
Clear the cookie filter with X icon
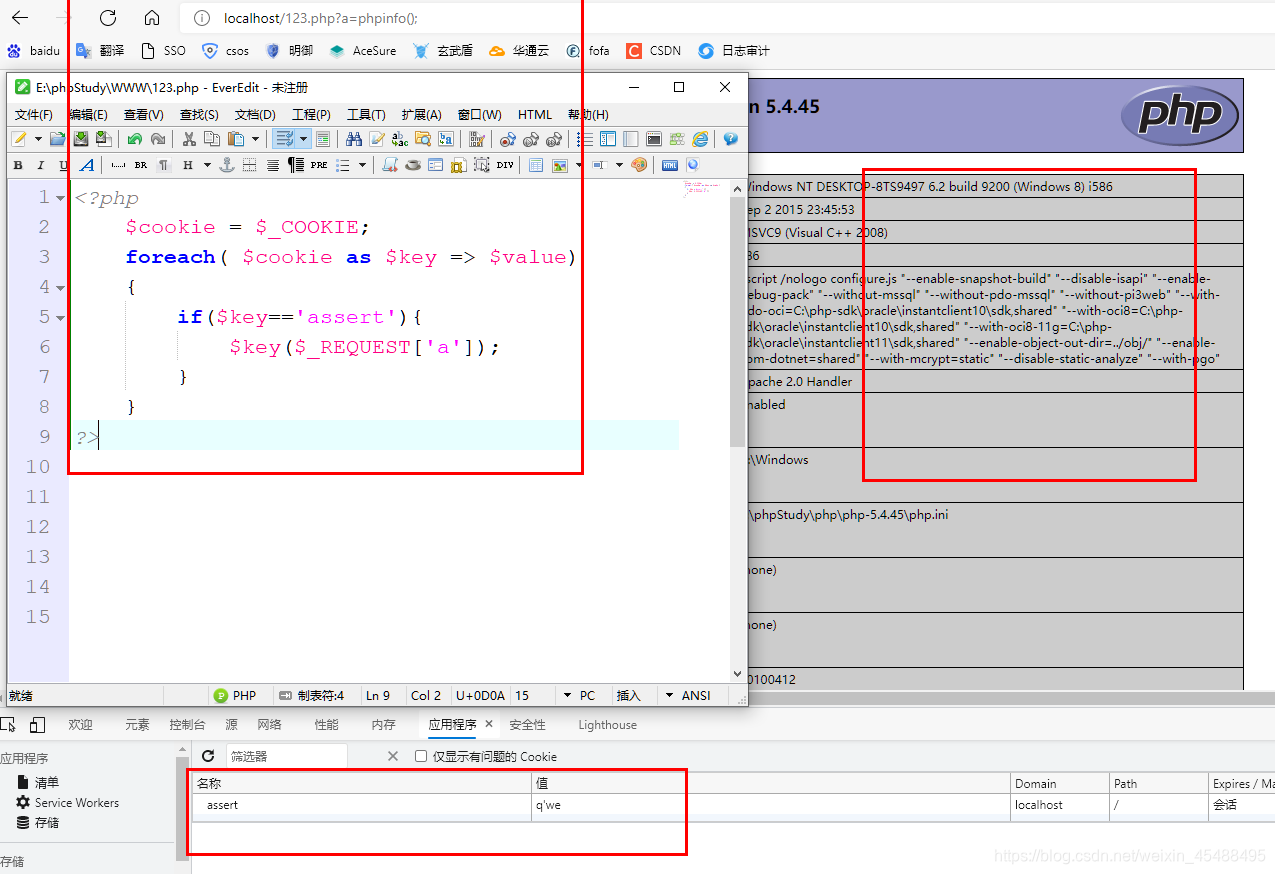[x=393, y=756]
